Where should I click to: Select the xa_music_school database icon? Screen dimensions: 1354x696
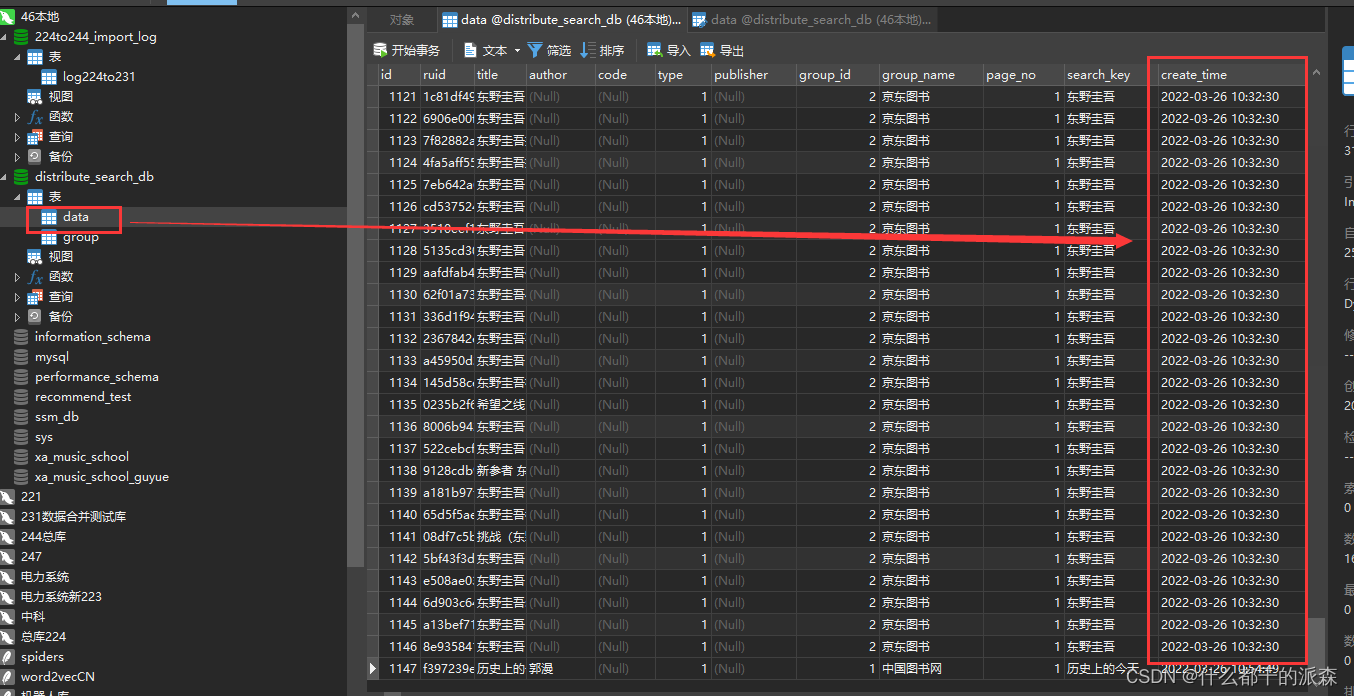tap(21, 456)
